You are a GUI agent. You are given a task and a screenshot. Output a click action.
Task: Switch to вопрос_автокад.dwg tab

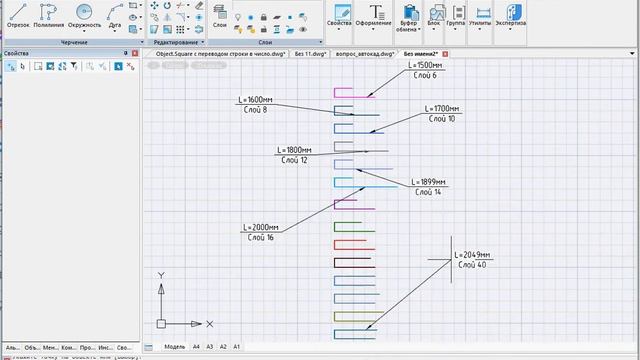coord(365,54)
